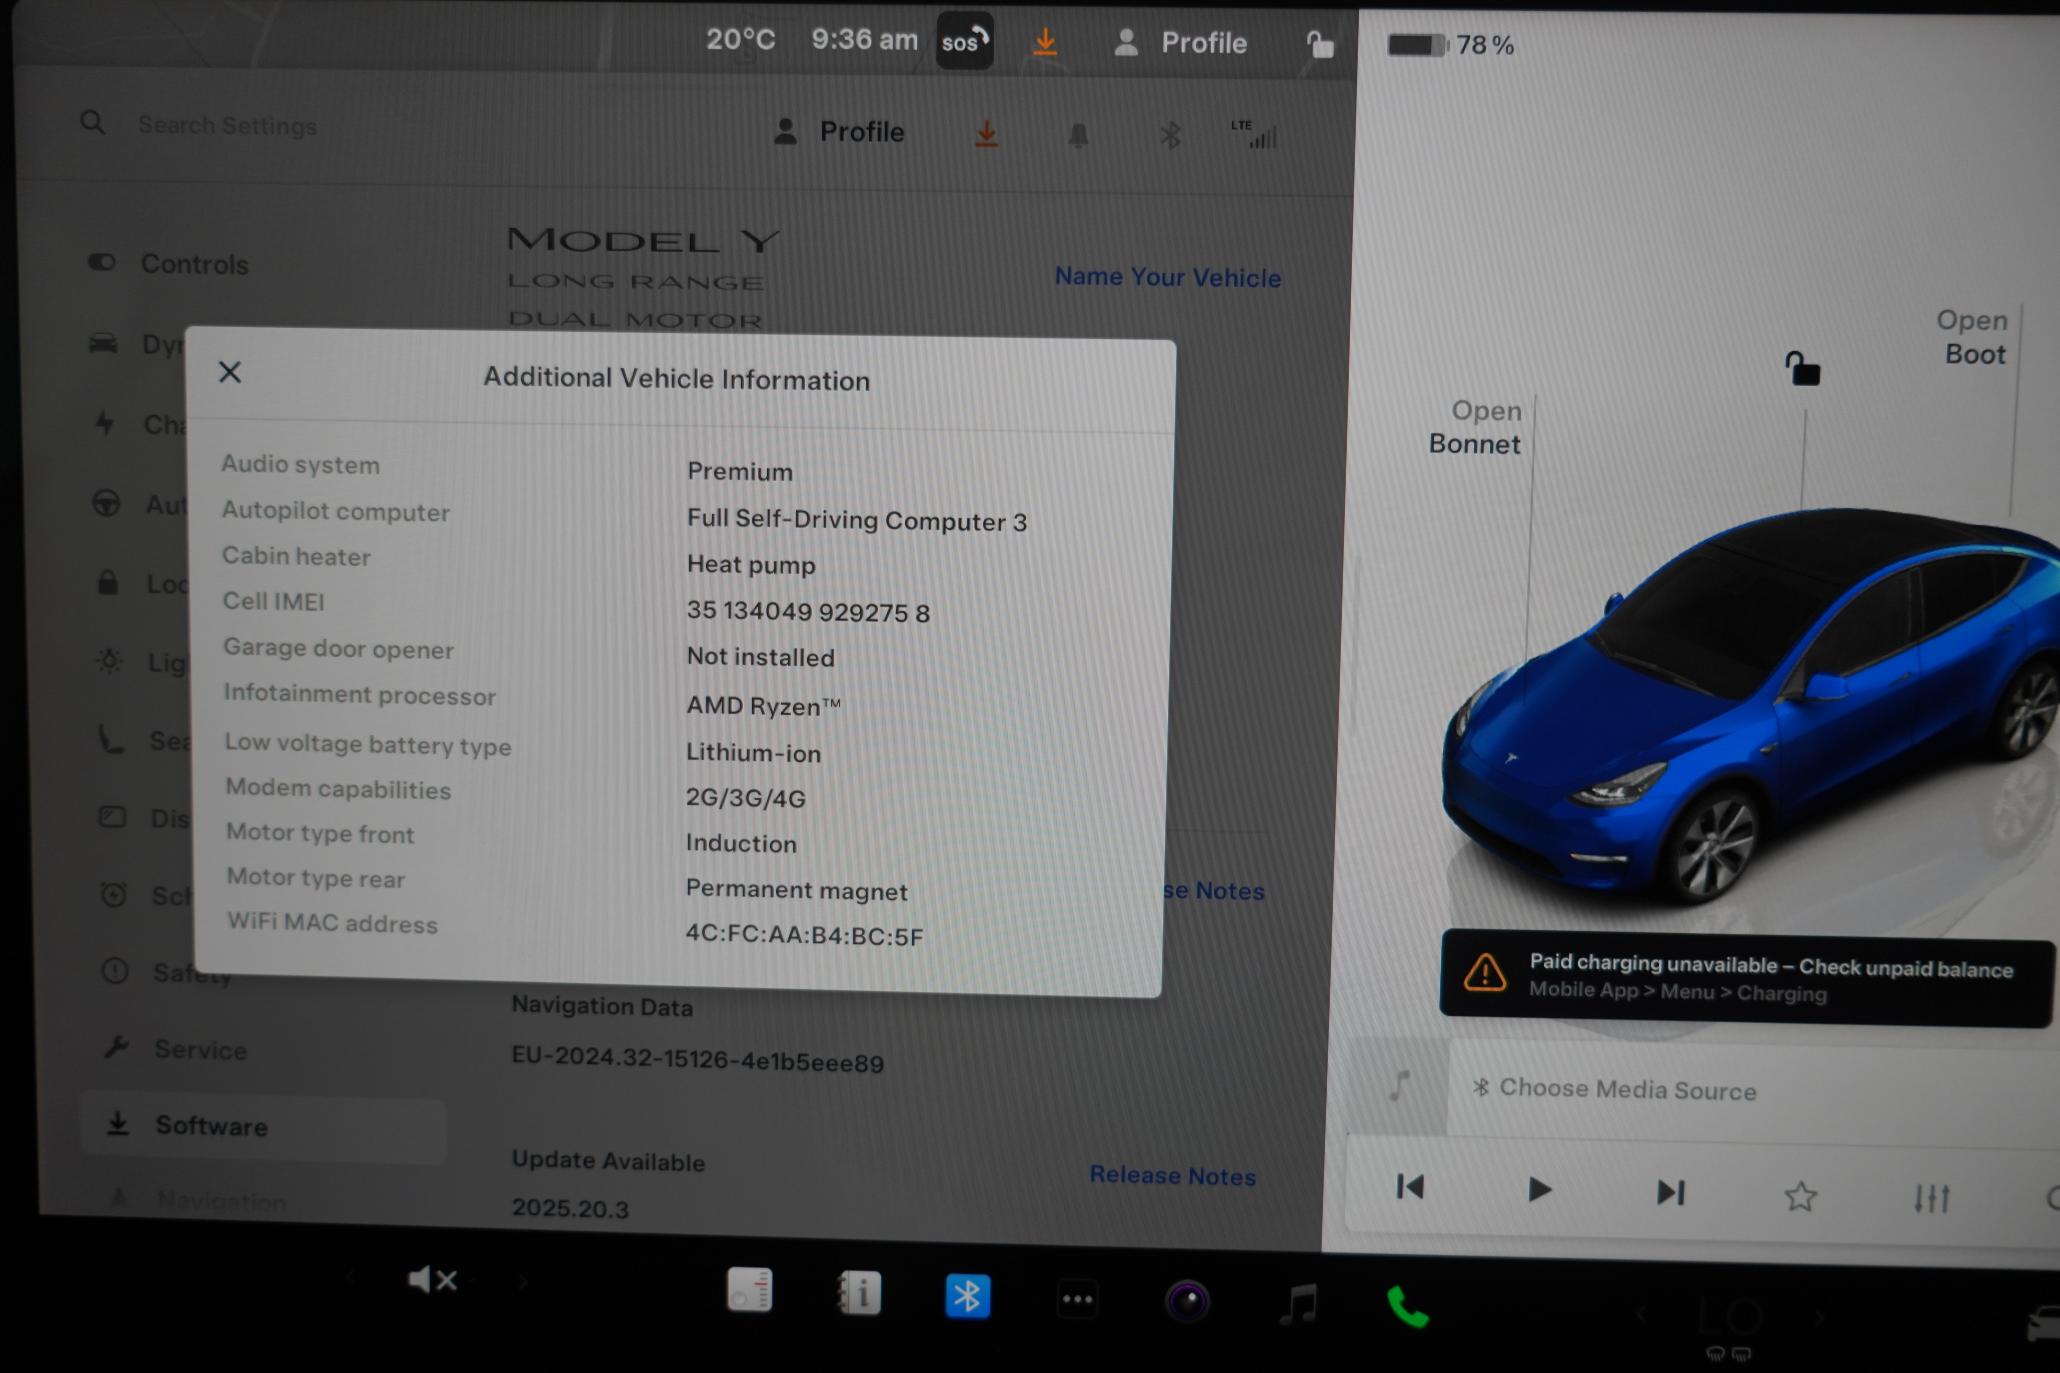
Task: Tap the Paid charging unavailable alert banner
Action: click(x=1746, y=979)
